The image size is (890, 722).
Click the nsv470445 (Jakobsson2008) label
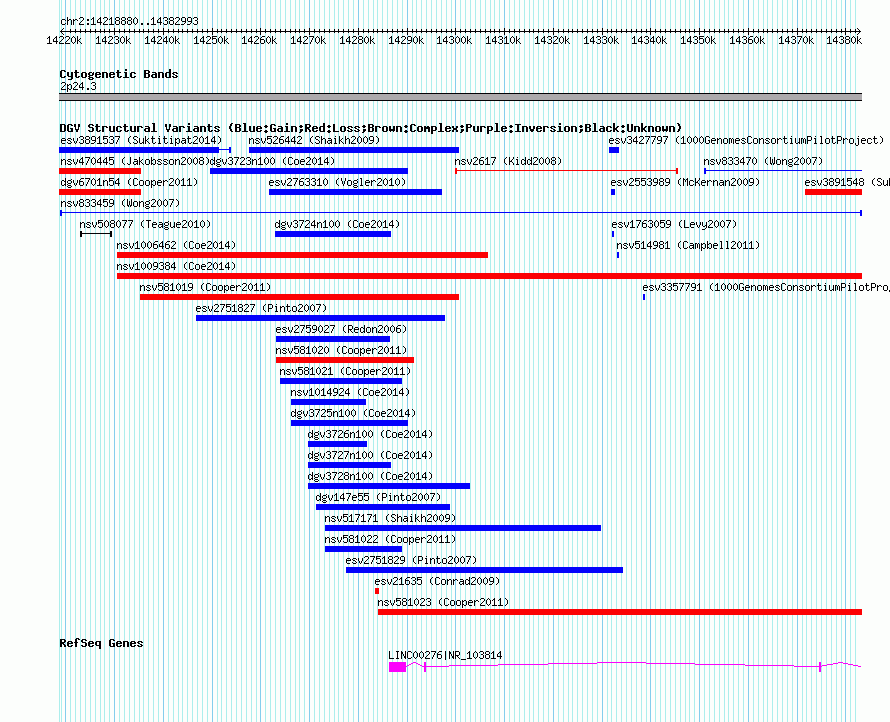pos(135,161)
